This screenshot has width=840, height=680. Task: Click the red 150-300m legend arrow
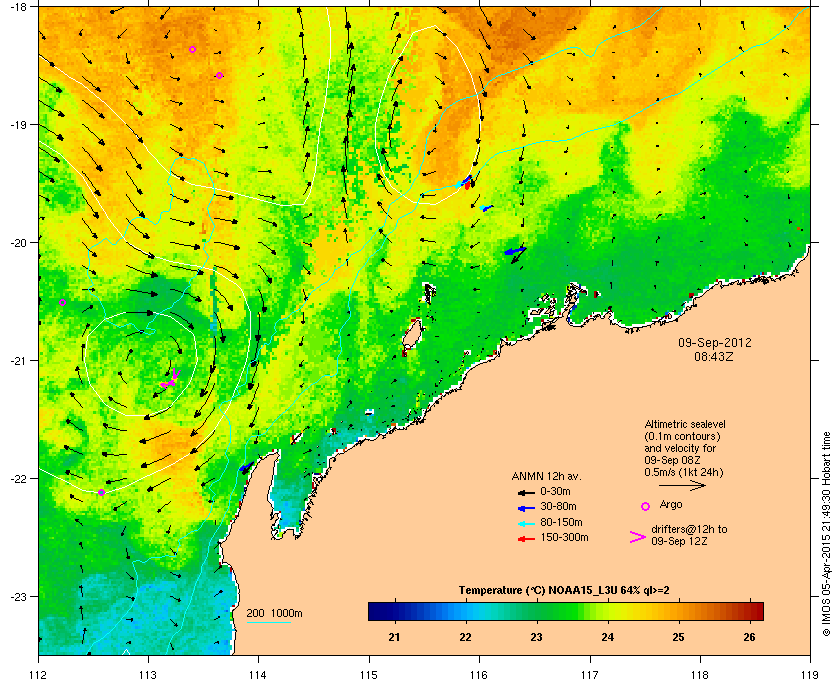coord(526,539)
